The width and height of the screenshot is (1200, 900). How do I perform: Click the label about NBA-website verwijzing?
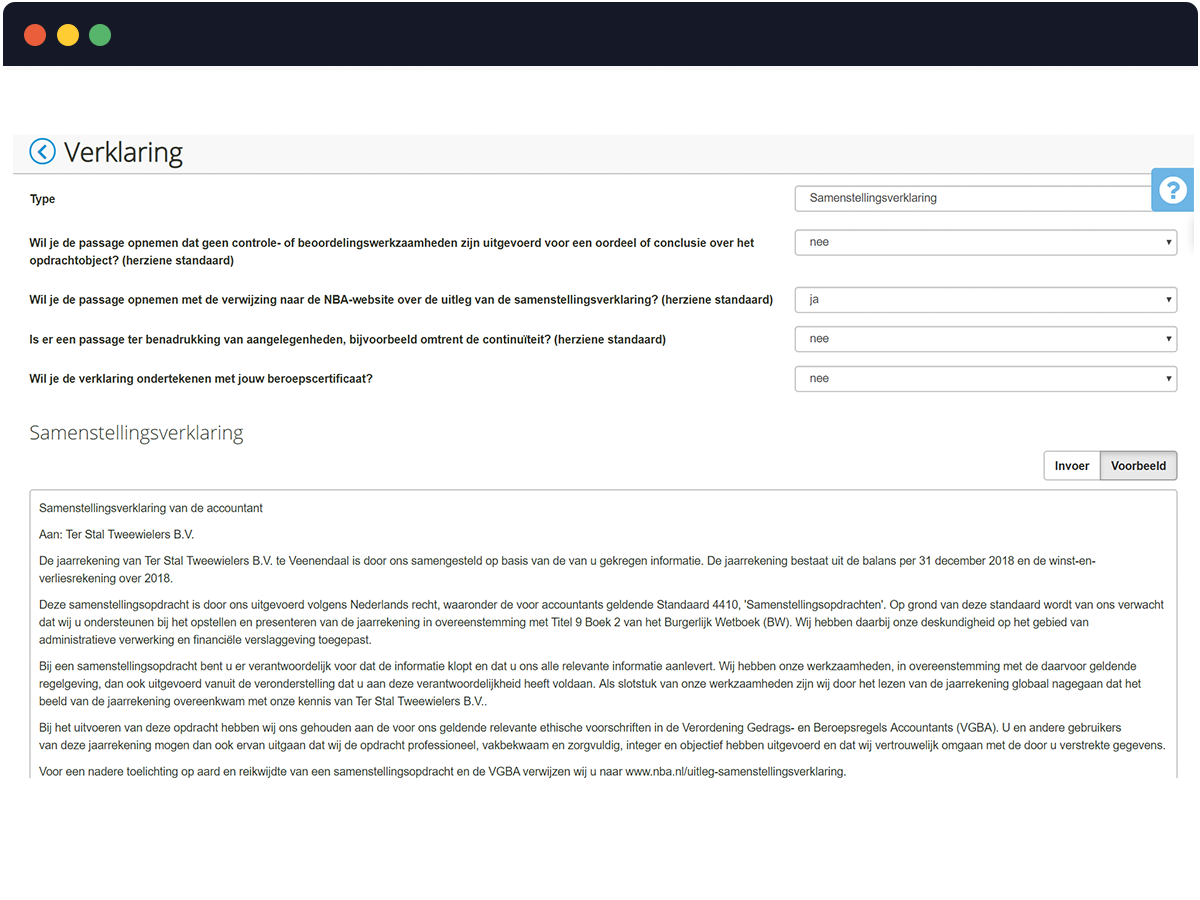pos(401,300)
